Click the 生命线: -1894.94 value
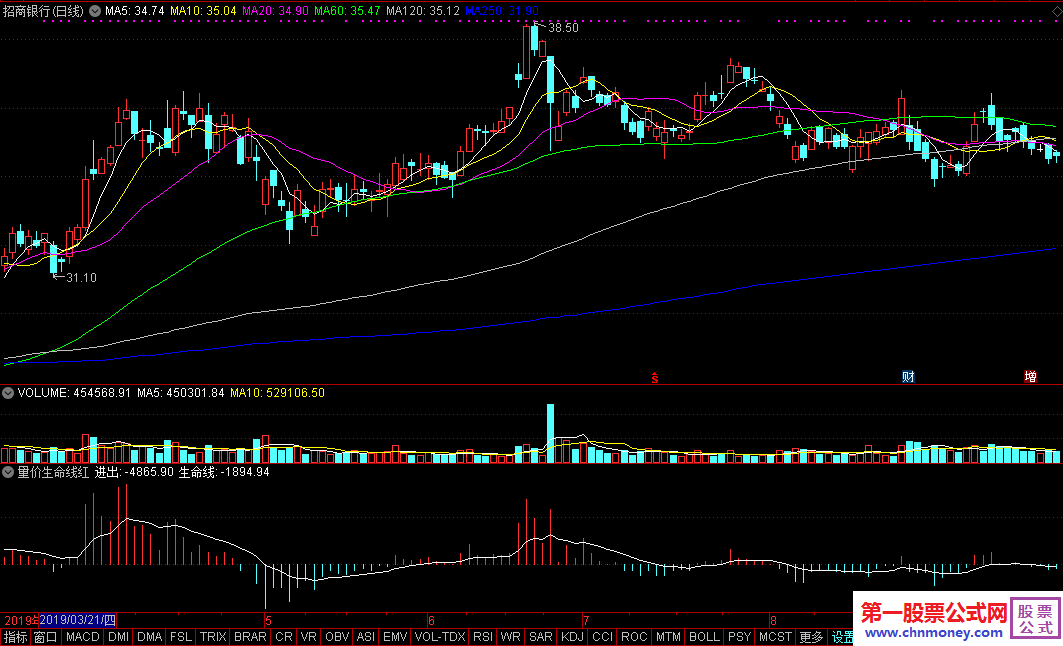Image resolution: width=1063 pixels, height=646 pixels. pyautogui.click(x=224, y=472)
